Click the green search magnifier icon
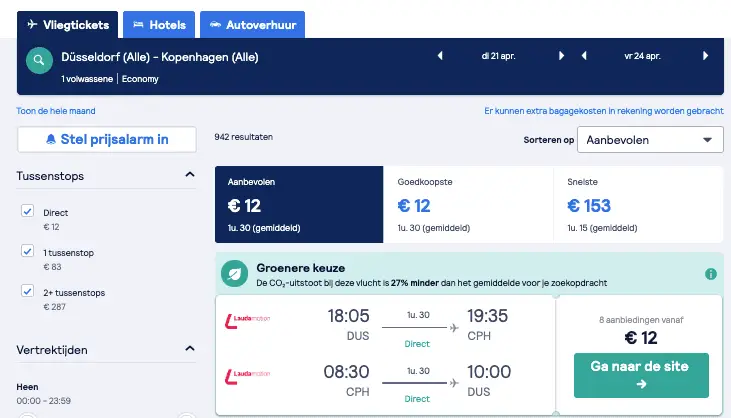 (x=39, y=60)
